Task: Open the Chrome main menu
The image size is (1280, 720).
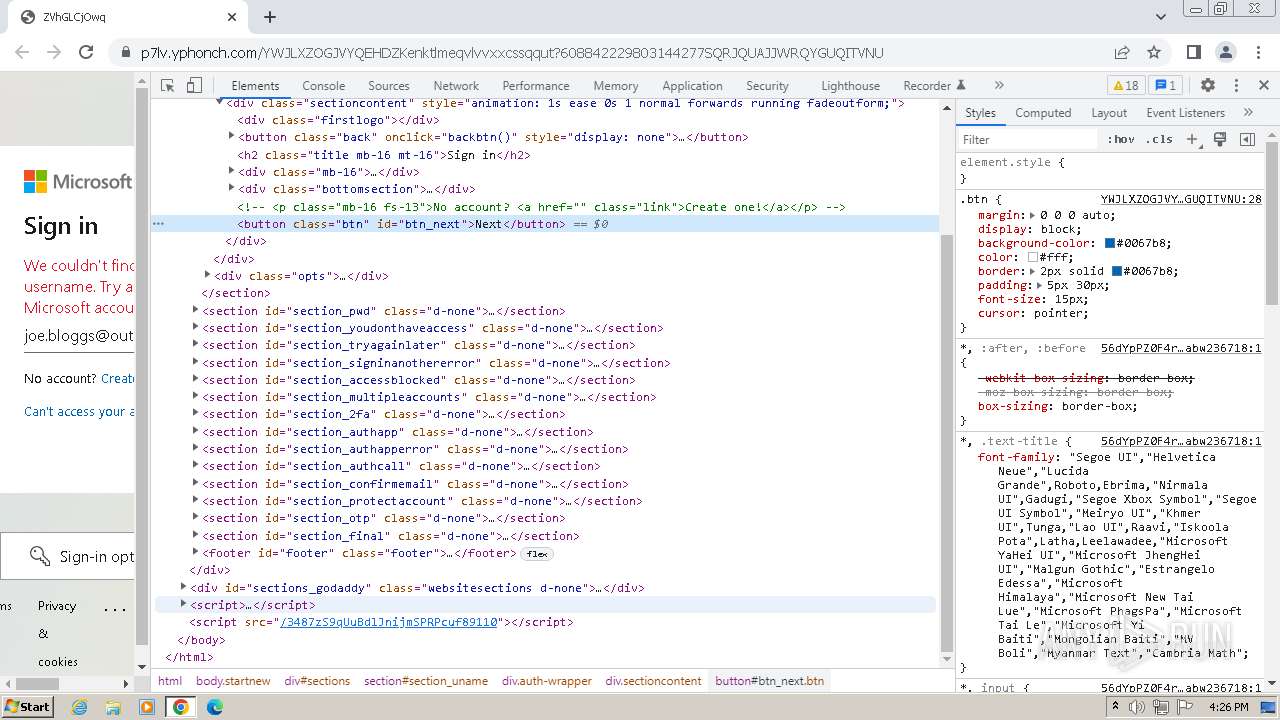Action: [1258, 53]
